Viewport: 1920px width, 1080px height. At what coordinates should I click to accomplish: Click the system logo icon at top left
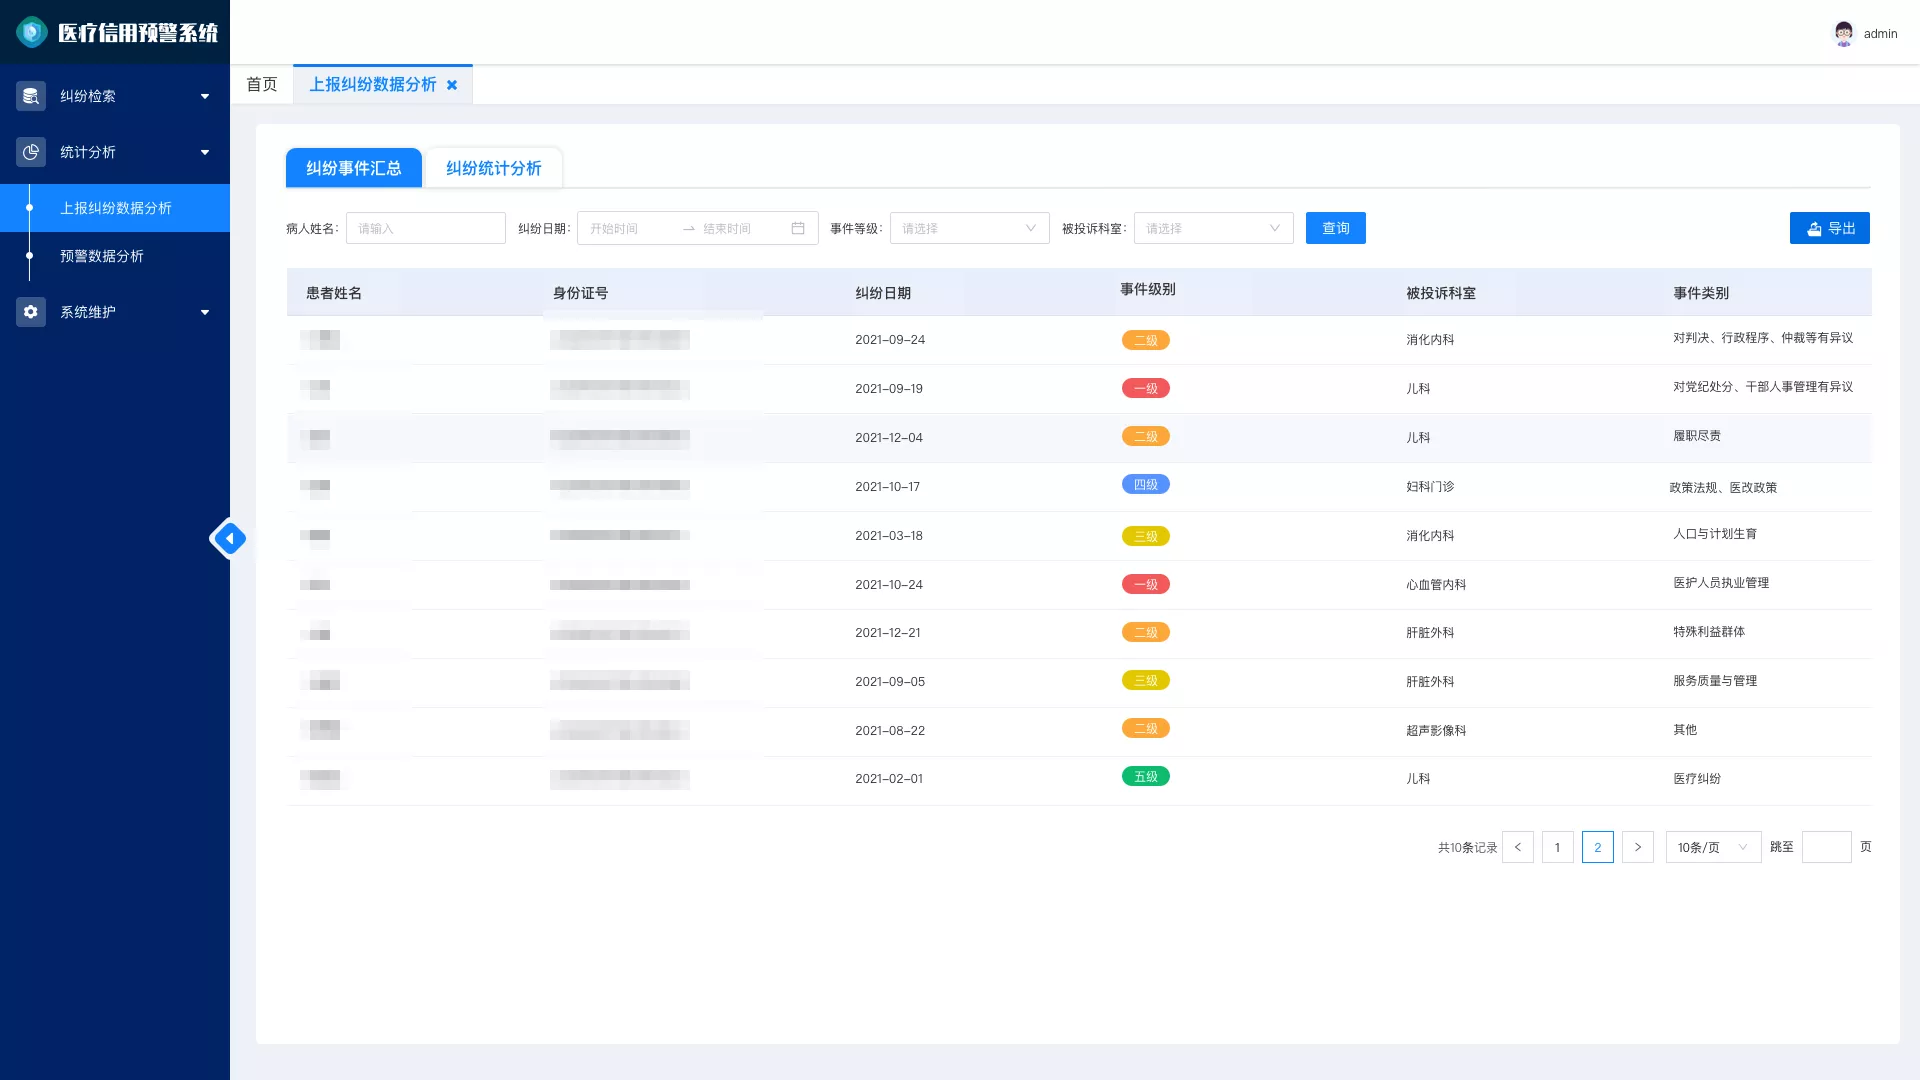point(32,32)
